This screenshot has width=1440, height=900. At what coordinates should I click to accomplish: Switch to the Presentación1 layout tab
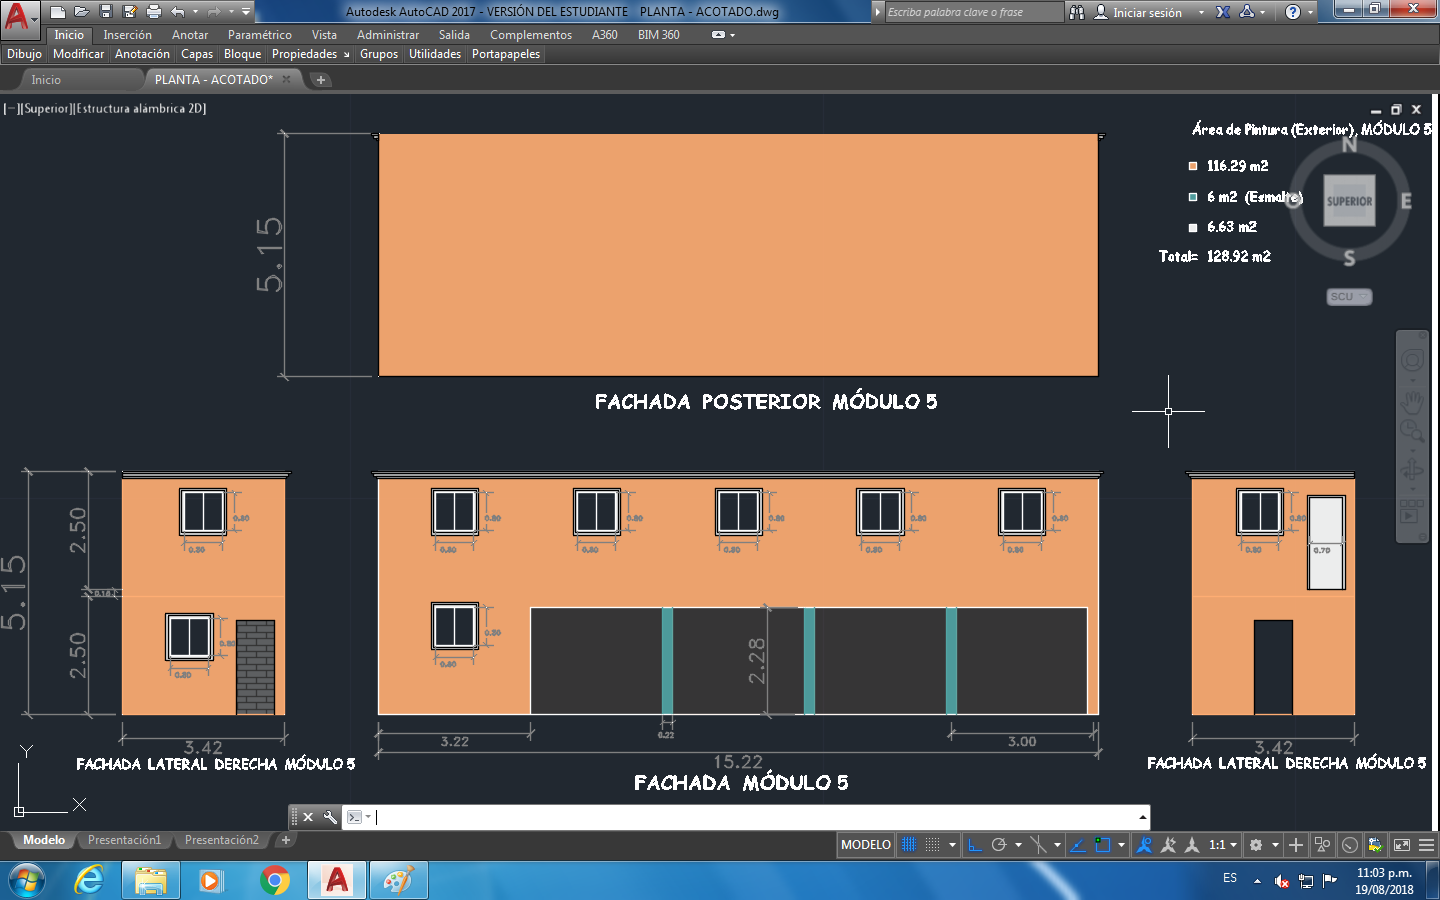pyautogui.click(x=124, y=840)
